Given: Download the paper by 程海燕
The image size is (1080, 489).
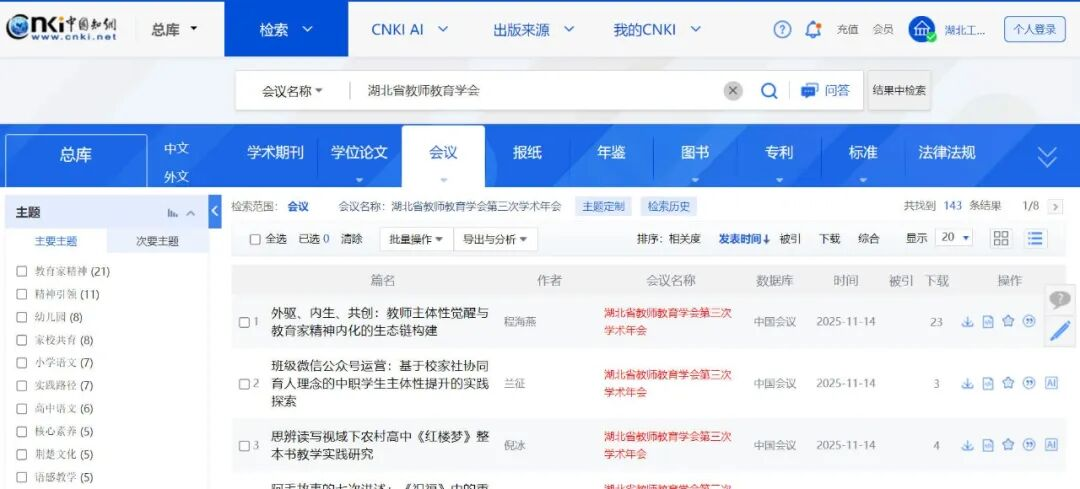Looking at the screenshot, I should (967, 322).
